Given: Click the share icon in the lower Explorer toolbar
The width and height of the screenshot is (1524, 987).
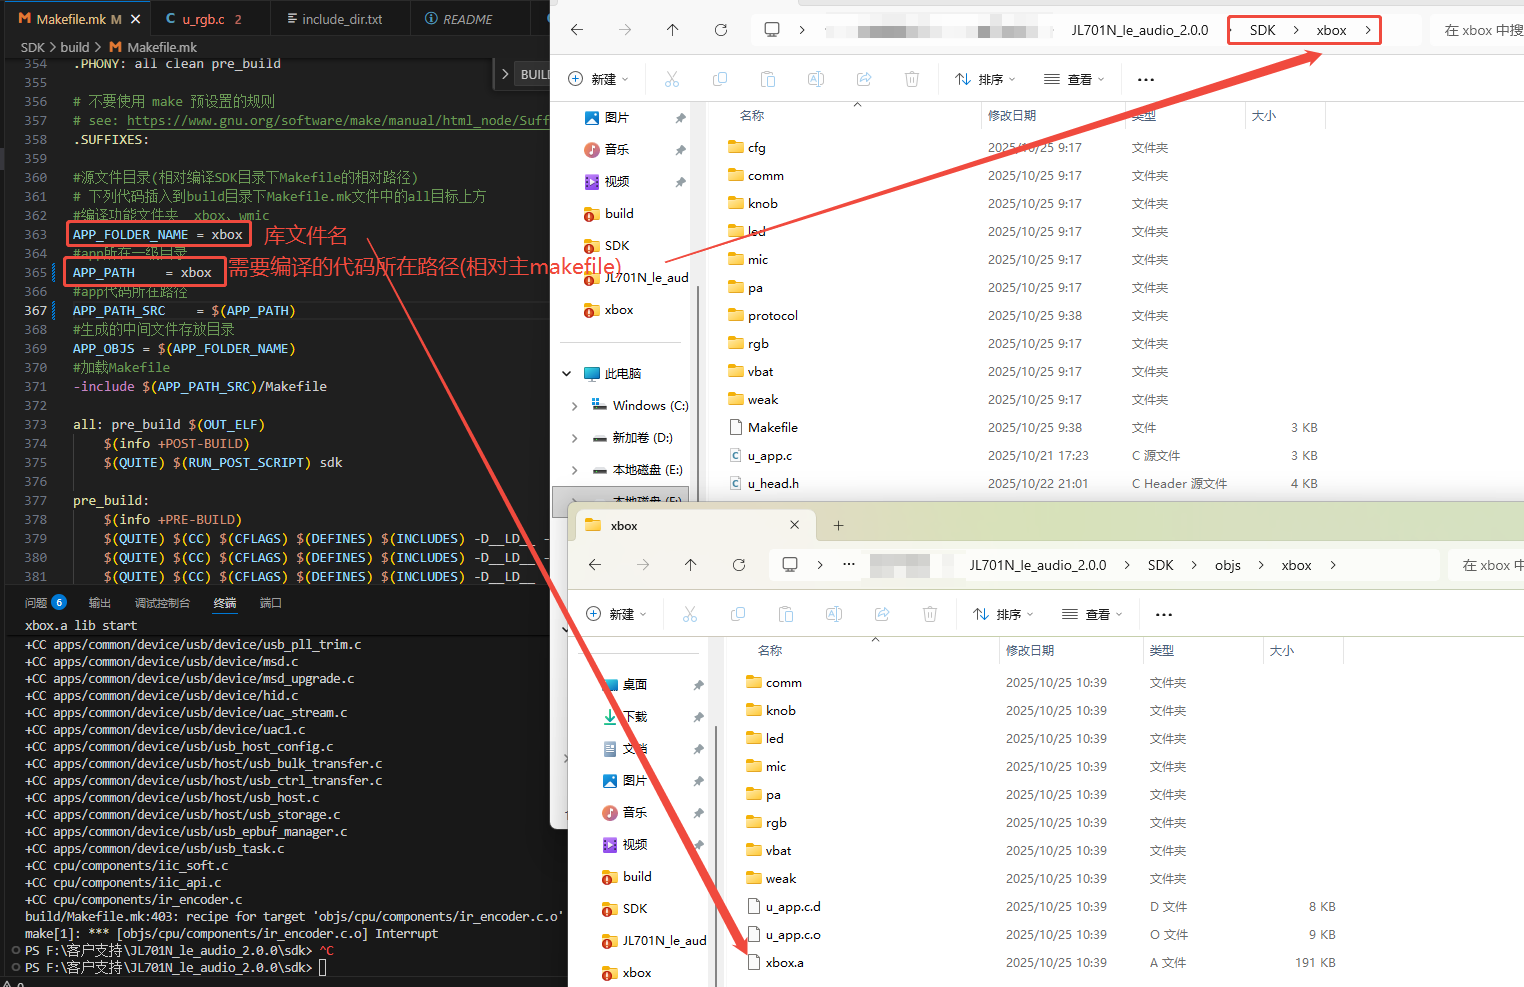Looking at the screenshot, I should [x=882, y=614].
